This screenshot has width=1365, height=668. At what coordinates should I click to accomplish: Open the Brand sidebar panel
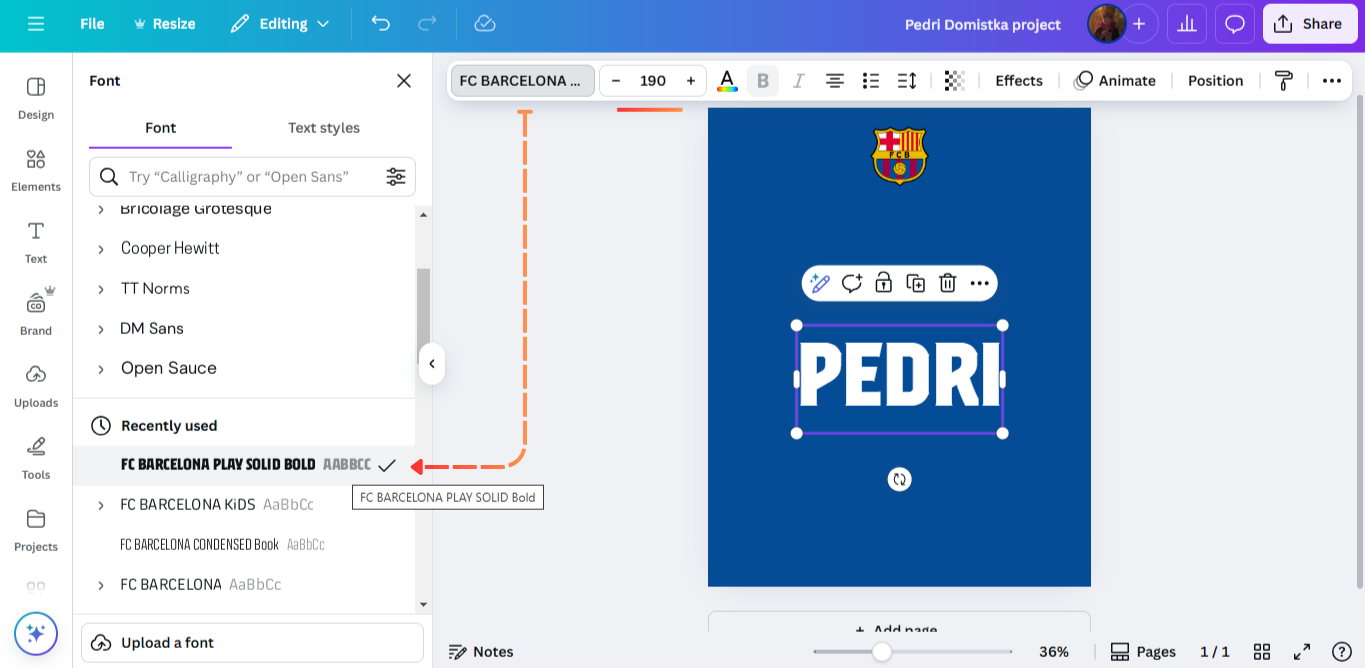click(x=36, y=314)
